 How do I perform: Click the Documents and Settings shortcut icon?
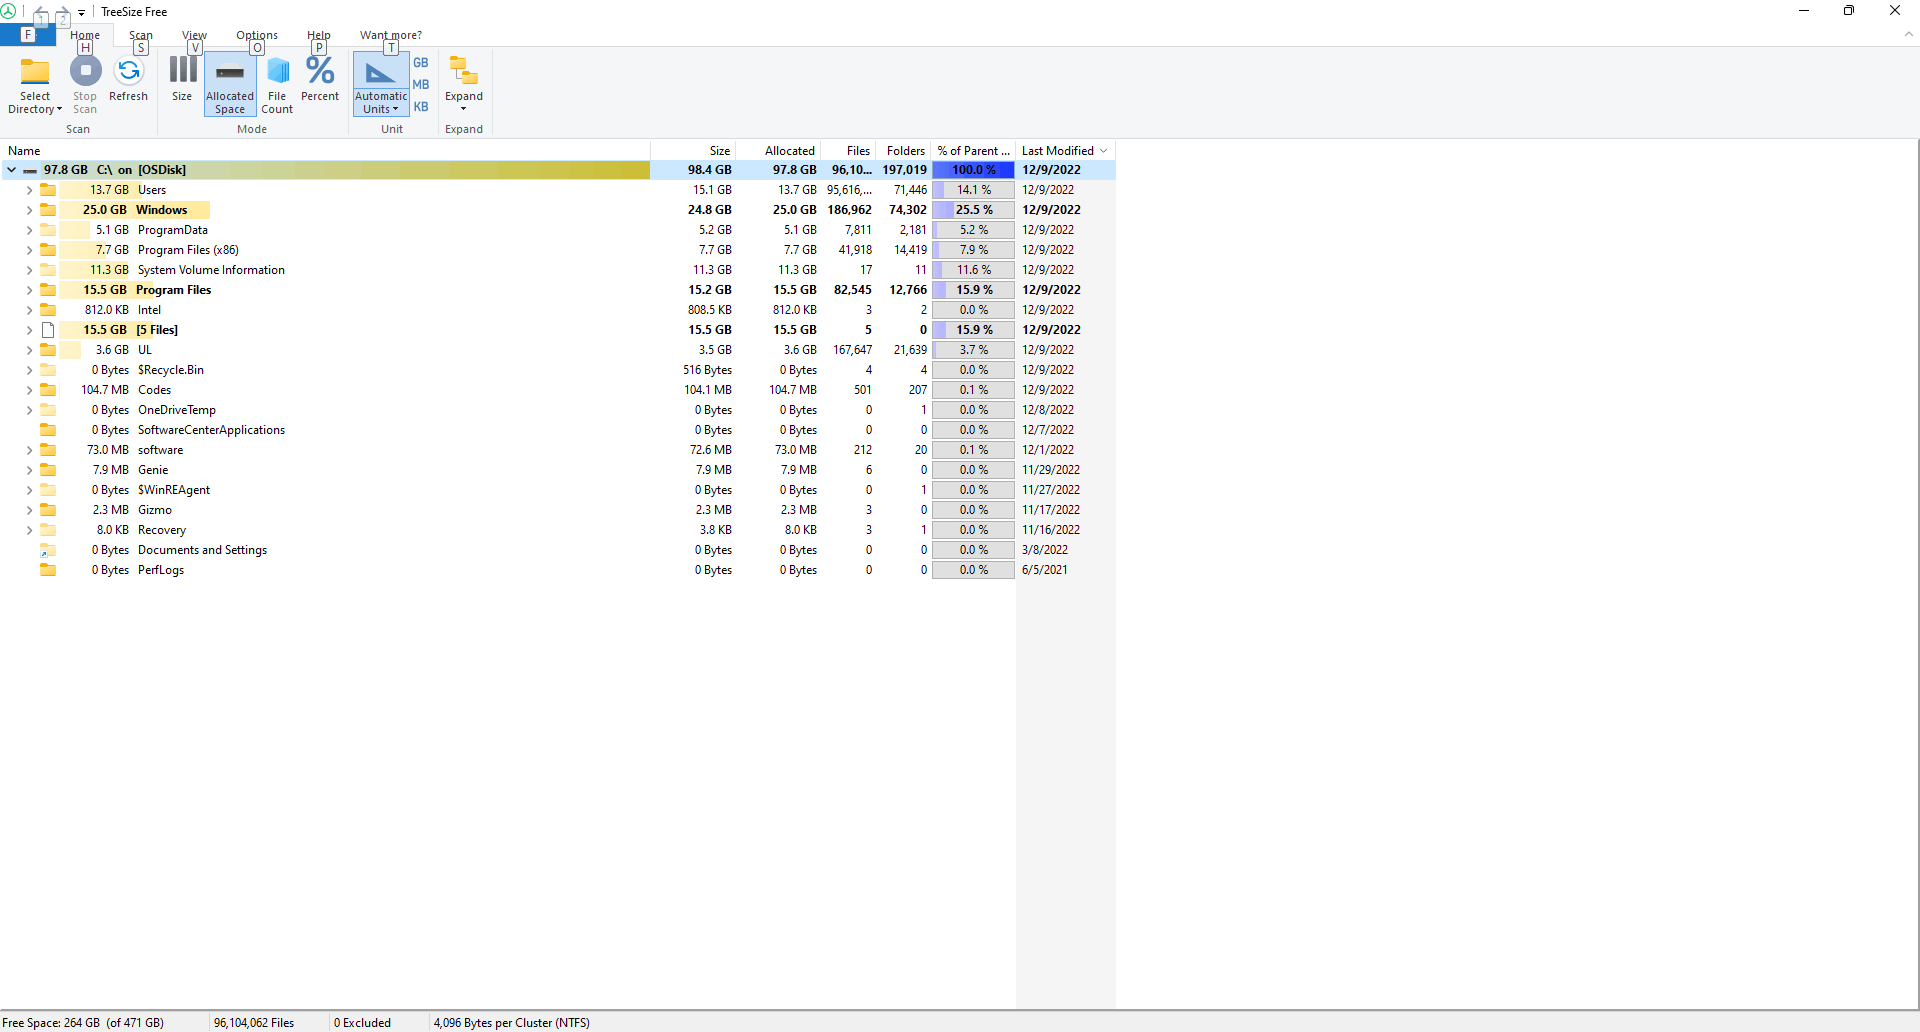coord(48,550)
